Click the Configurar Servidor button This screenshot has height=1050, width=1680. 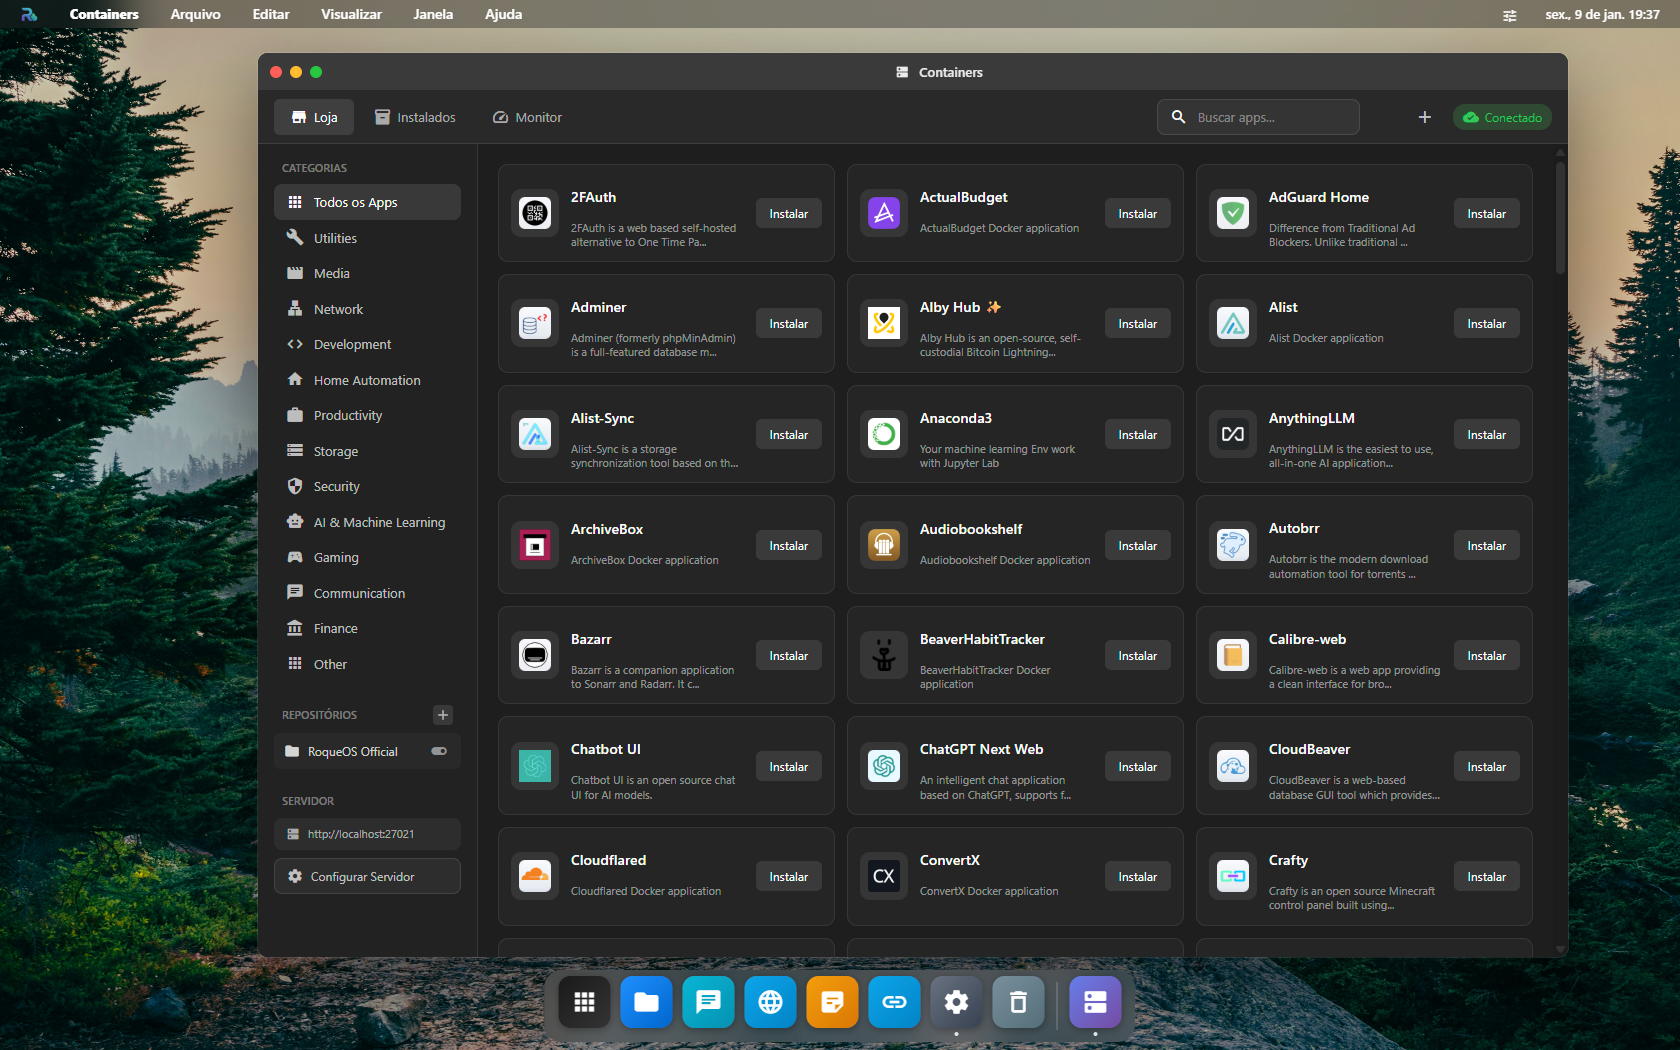pos(367,876)
